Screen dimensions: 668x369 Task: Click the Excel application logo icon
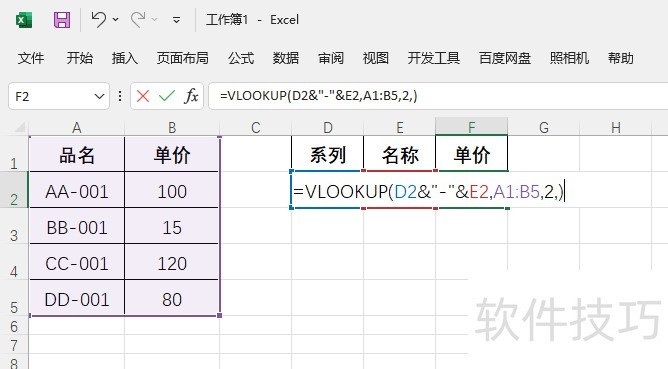24,20
